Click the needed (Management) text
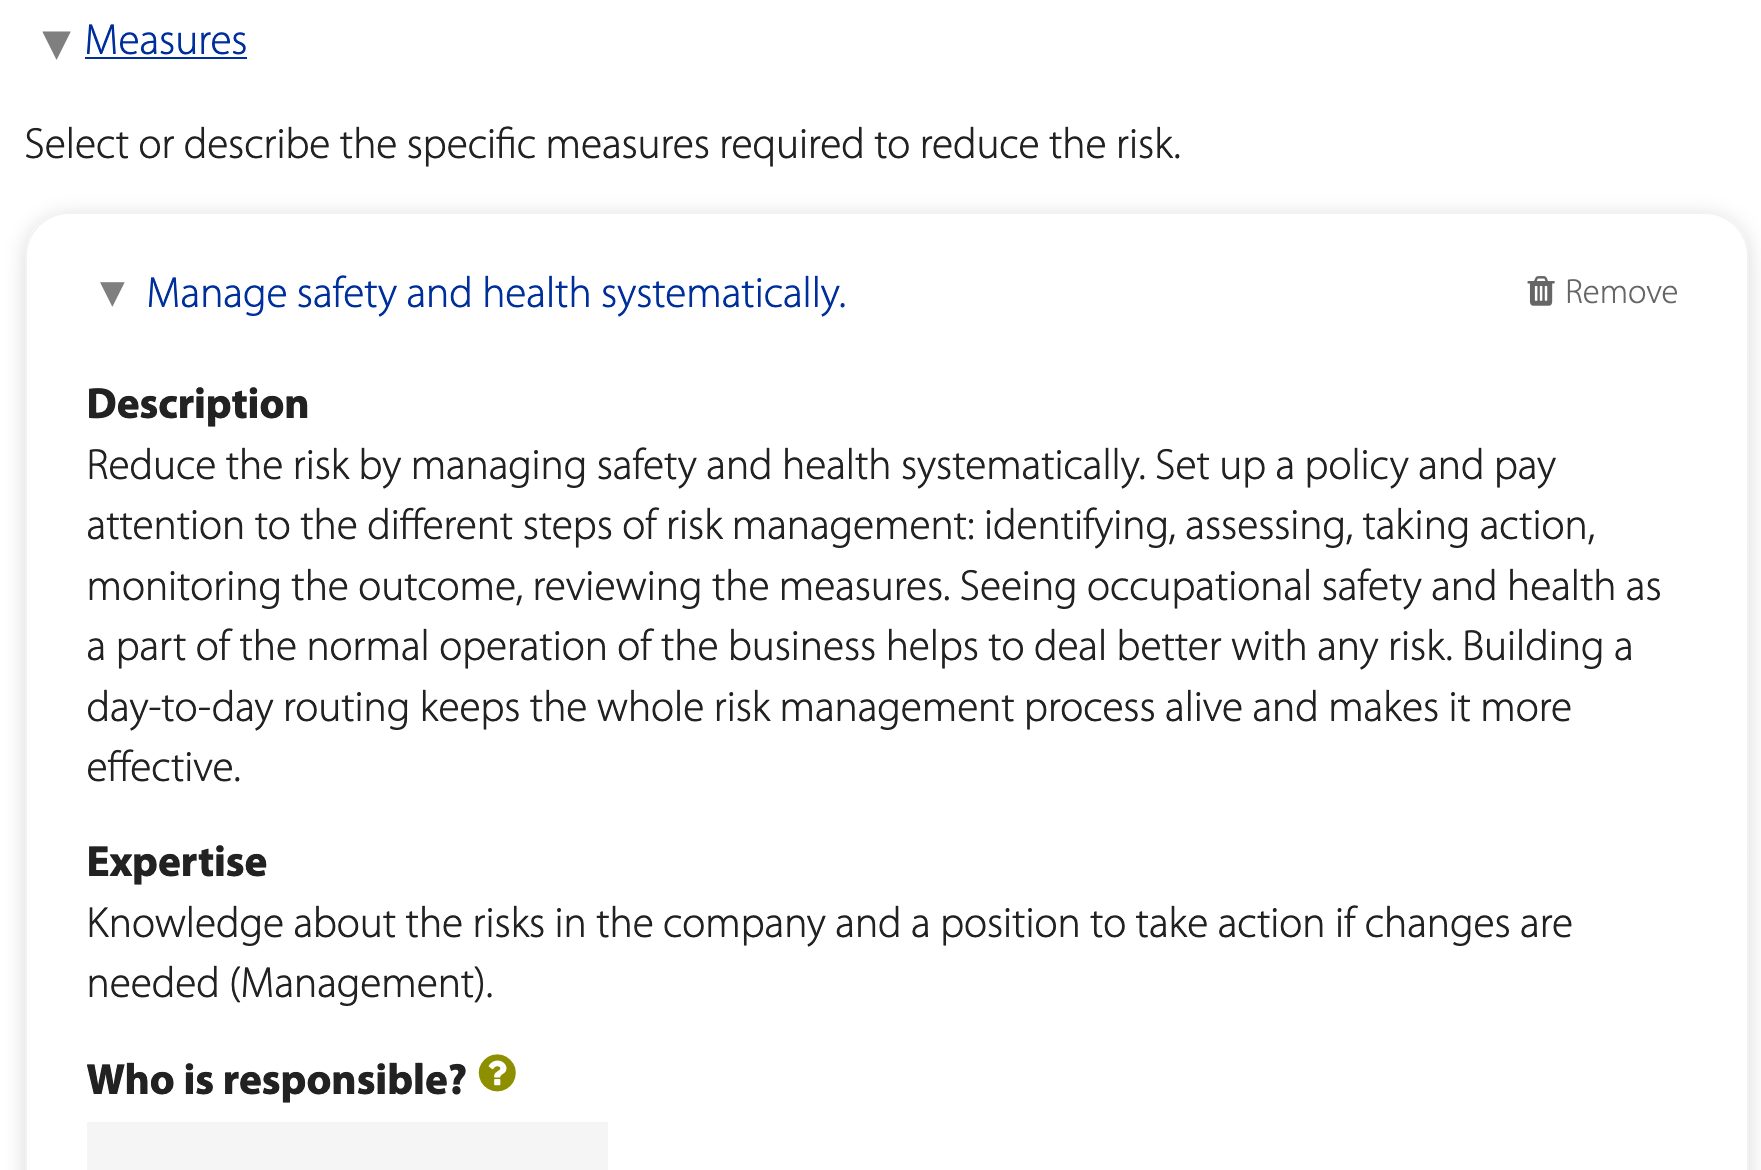Screen dimensions: 1761x1170 [290, 984]
